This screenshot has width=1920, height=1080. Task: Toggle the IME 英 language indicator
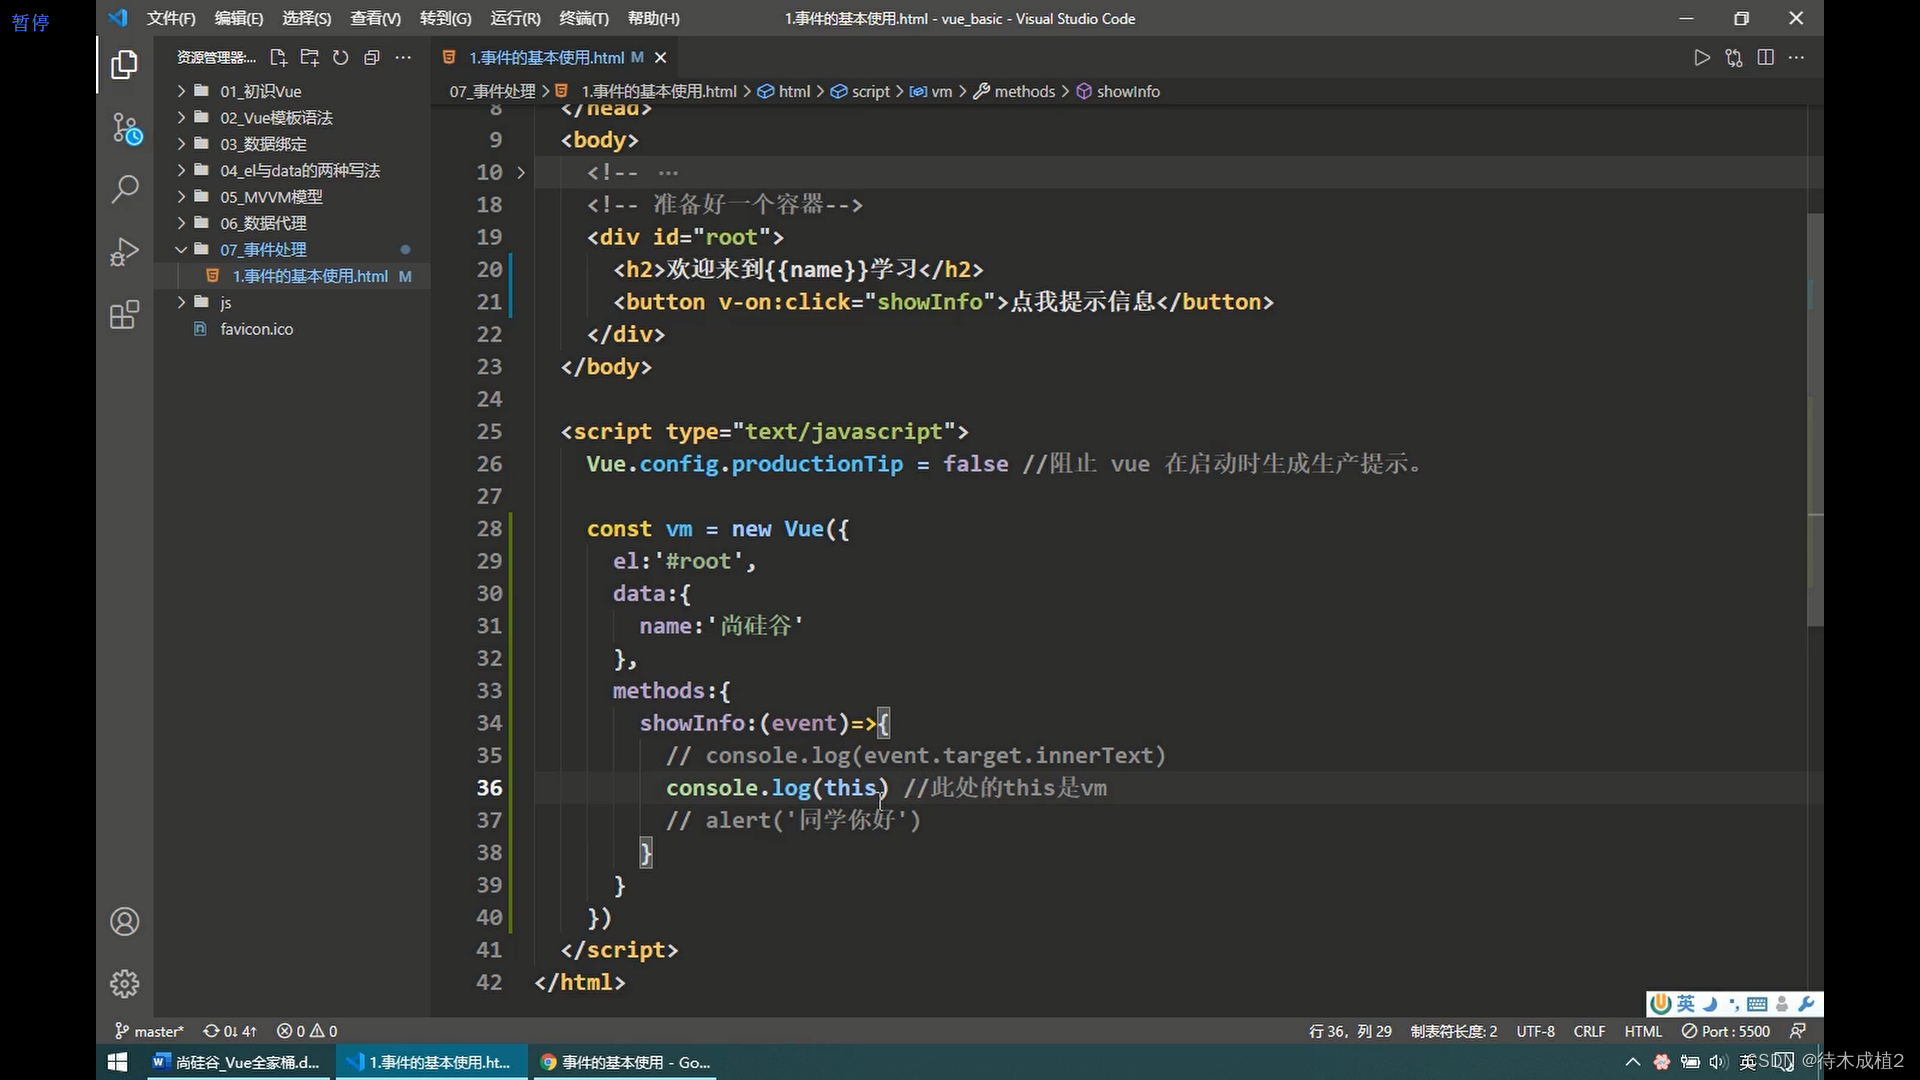pyautogui.click(x=1686, y=1003)
